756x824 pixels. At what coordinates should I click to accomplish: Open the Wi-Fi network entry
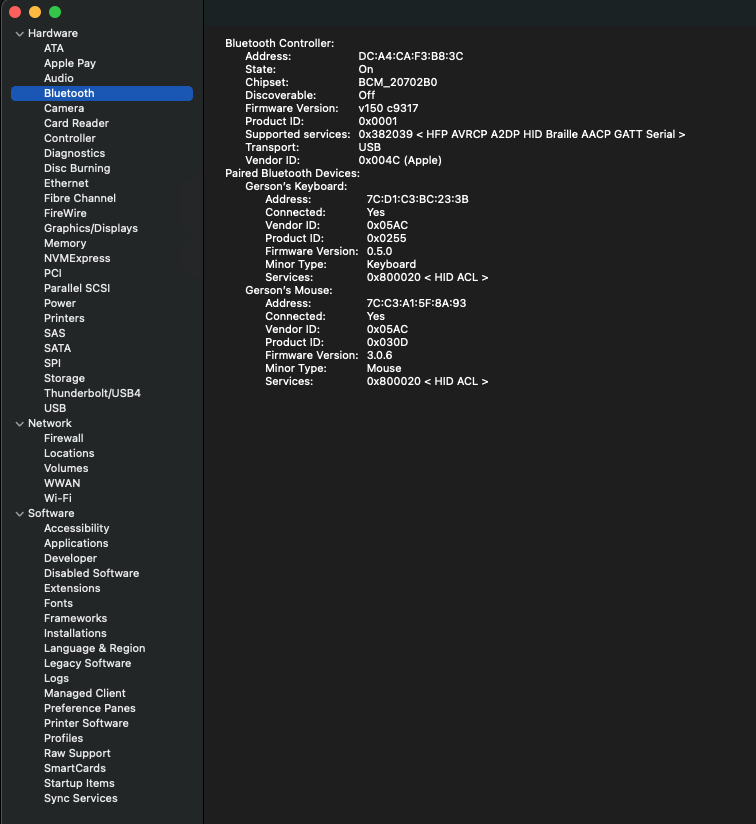(x=58, y=498)
